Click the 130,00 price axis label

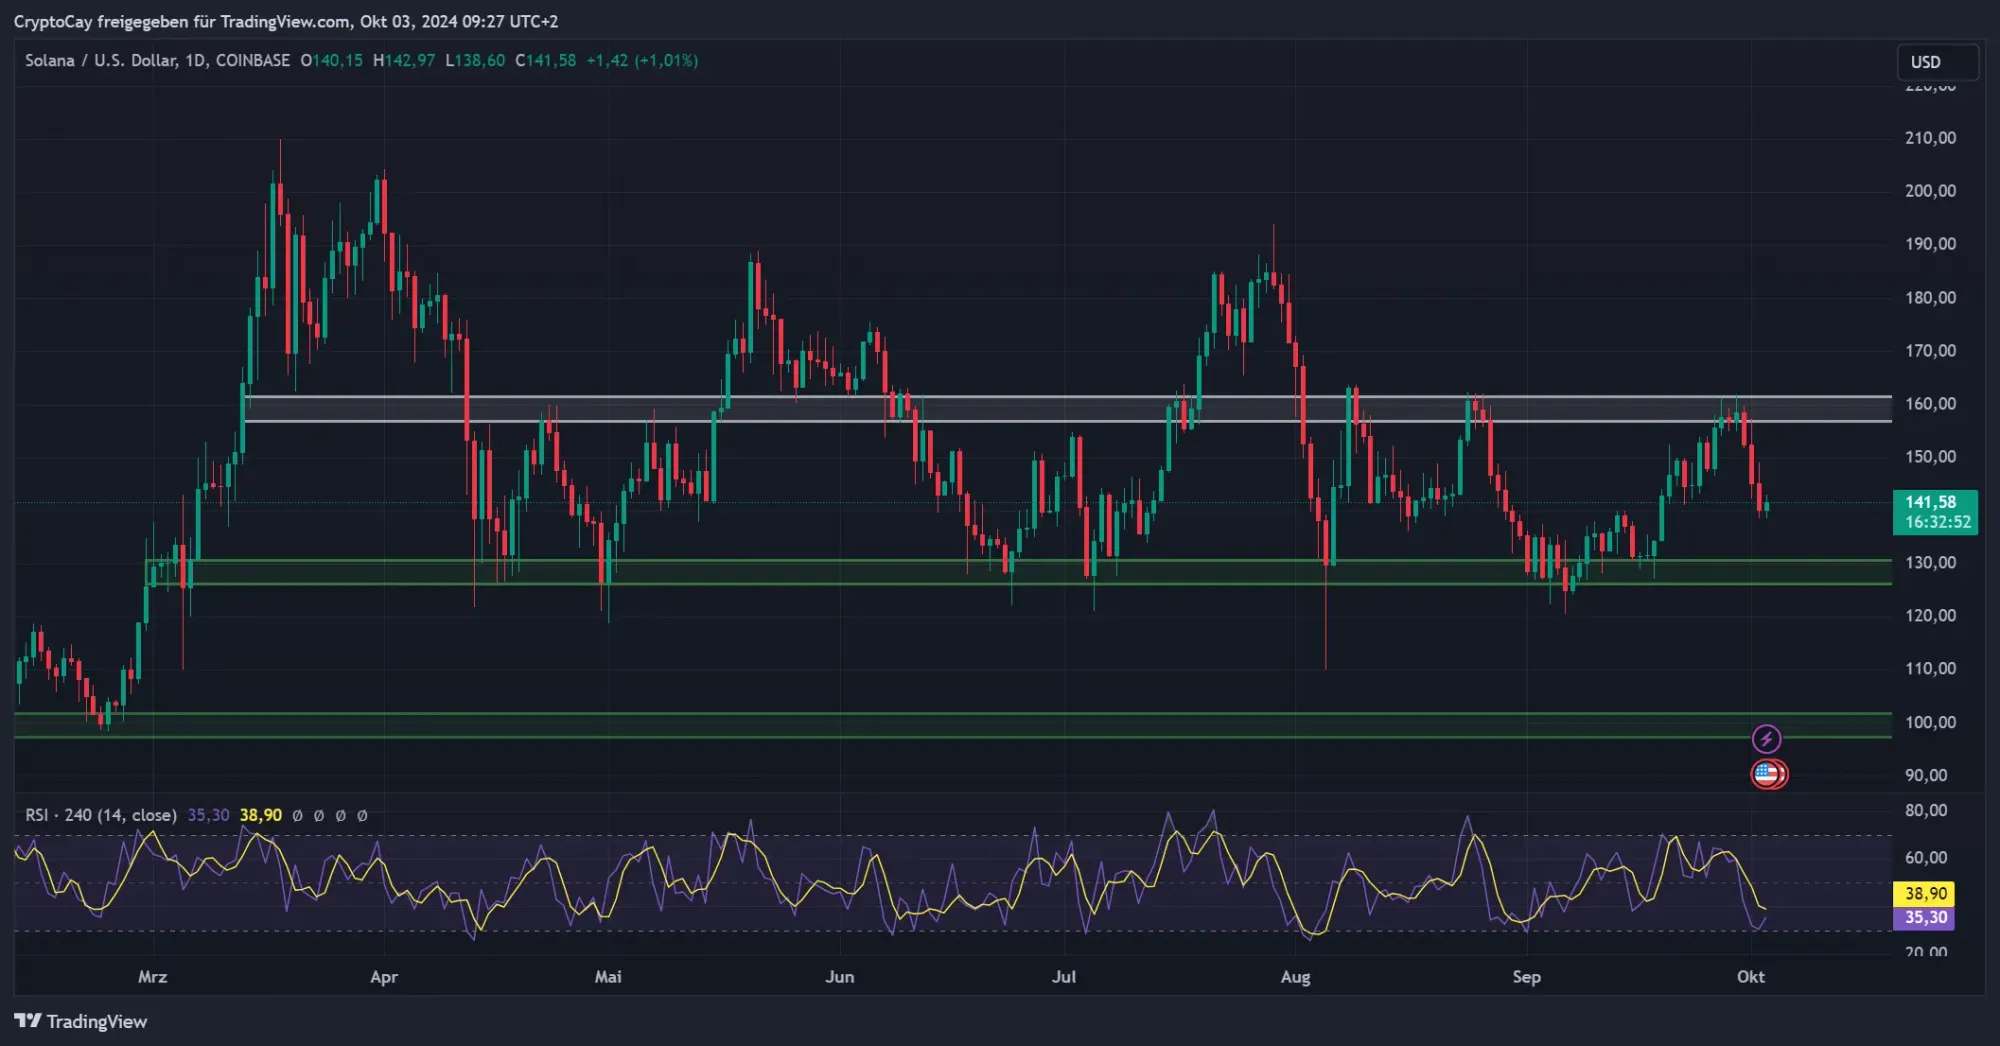[1930, 563]
